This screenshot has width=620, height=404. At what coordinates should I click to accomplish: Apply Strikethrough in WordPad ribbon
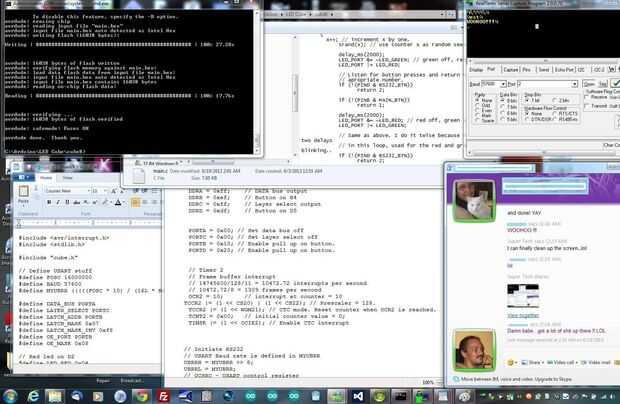point(77,202)
